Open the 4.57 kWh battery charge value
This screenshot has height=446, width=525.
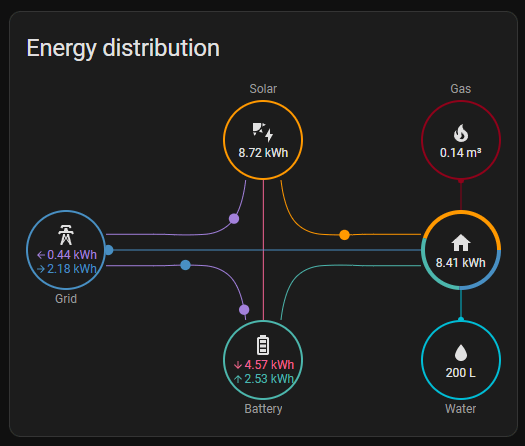(x=269, y=365)
